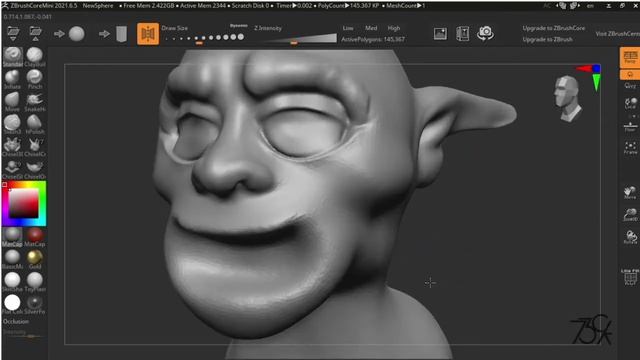Image resolution: width=640 pixels, height=360 pixels.
Task: Select the Gold material
Action: point(35,260)
